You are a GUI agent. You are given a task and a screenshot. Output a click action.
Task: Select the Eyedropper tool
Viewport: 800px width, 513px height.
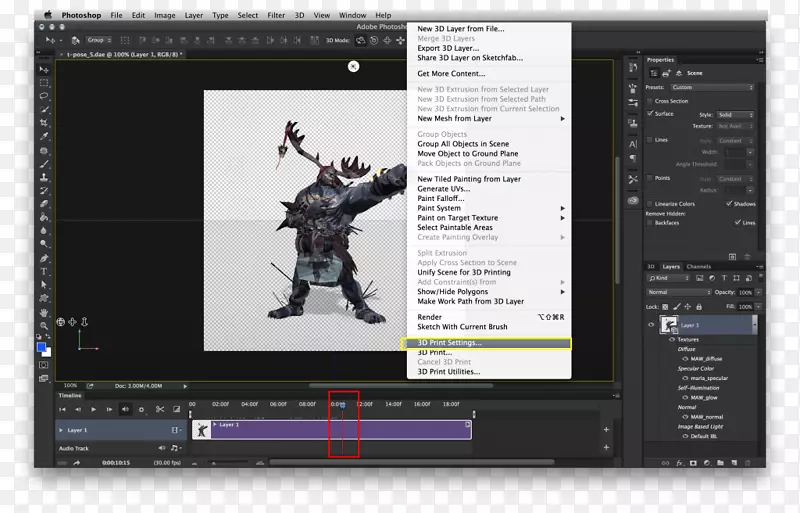click(44, 136)
